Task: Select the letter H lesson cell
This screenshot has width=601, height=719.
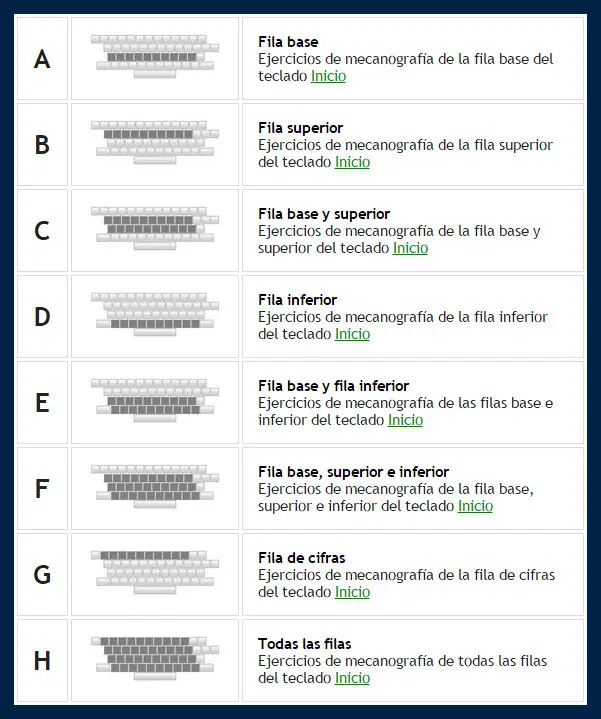Action: click(42, 661)
